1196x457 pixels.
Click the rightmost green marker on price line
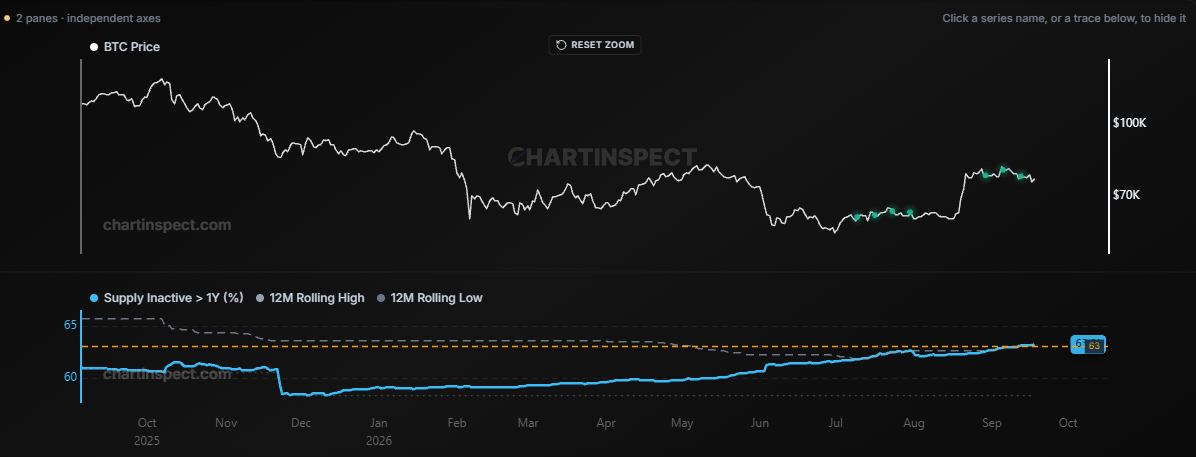click(x=1021, y=176)
